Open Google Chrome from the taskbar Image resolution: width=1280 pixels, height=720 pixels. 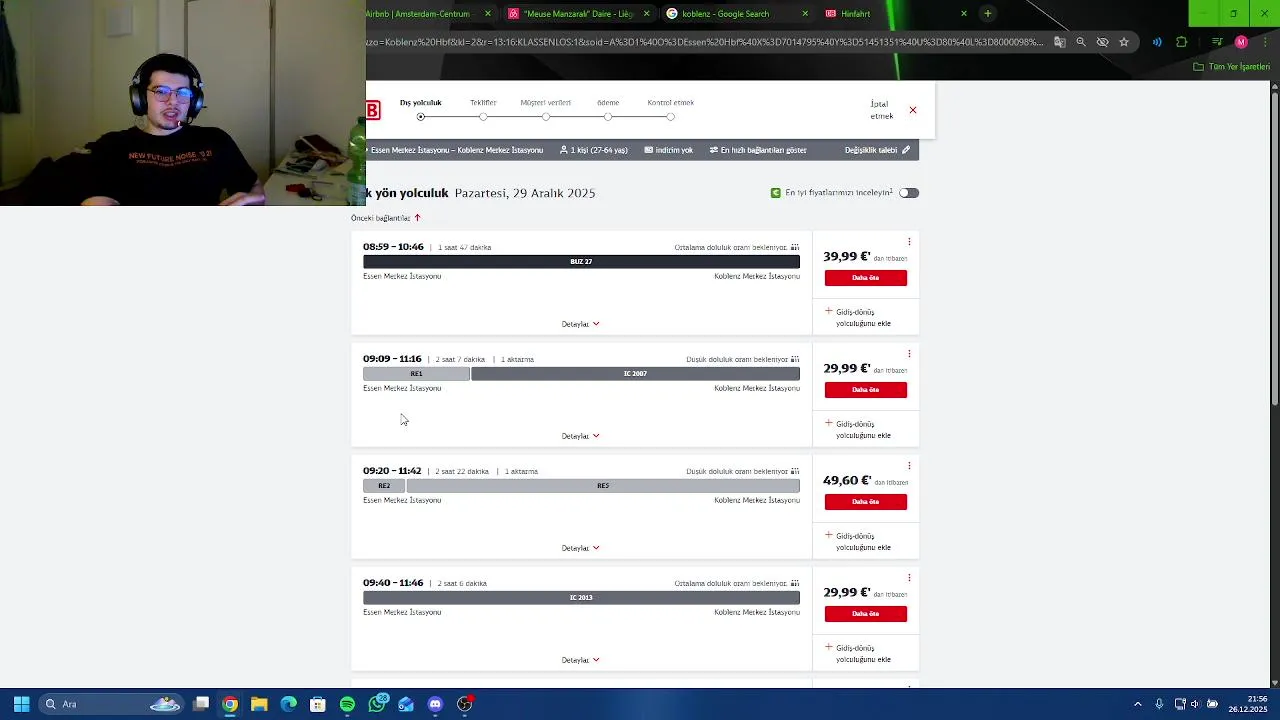point(230,704)
